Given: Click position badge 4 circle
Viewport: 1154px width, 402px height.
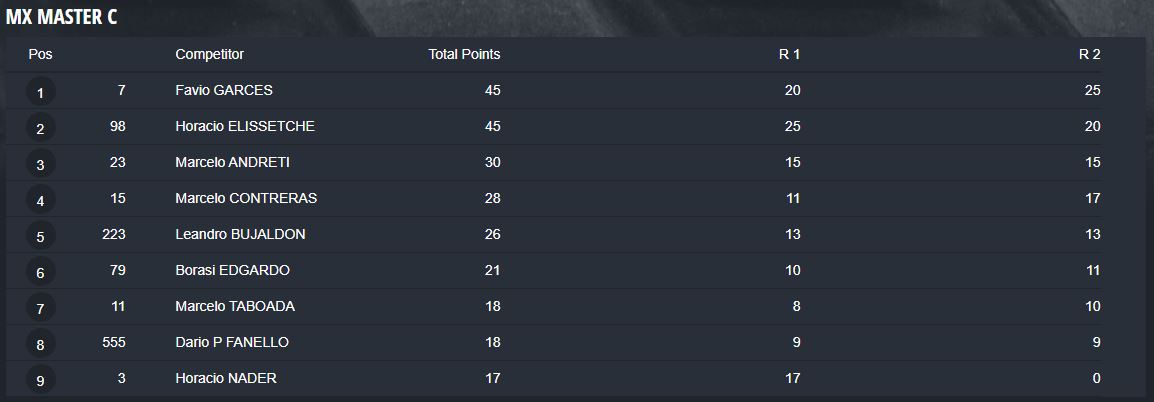Looking at the screenshot, I should (40, 200).
